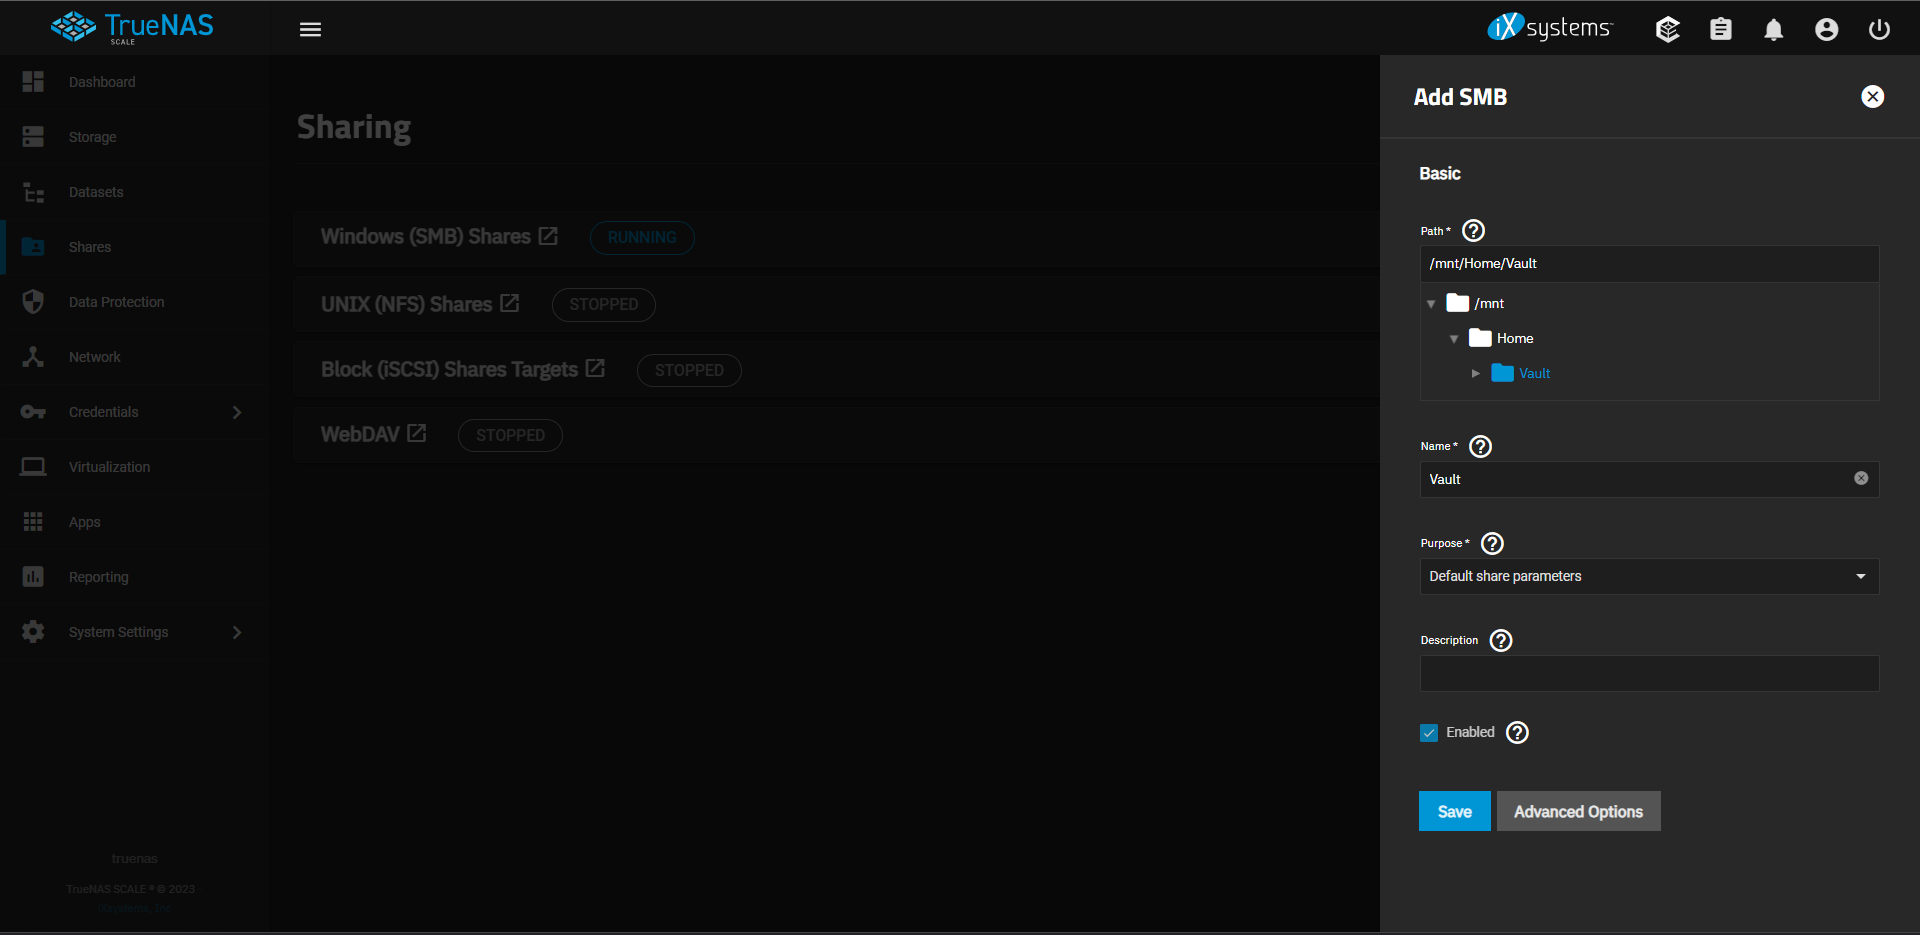This screenshot has width=1920, height=935.
Task: Click in the Description input field
Action: (x=1649, y=673)
